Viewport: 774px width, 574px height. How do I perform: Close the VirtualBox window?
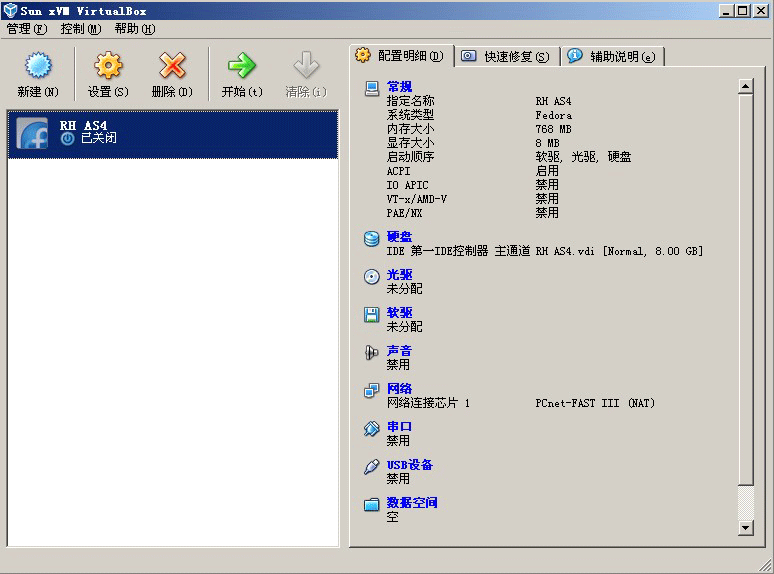[x=761, y=10]
